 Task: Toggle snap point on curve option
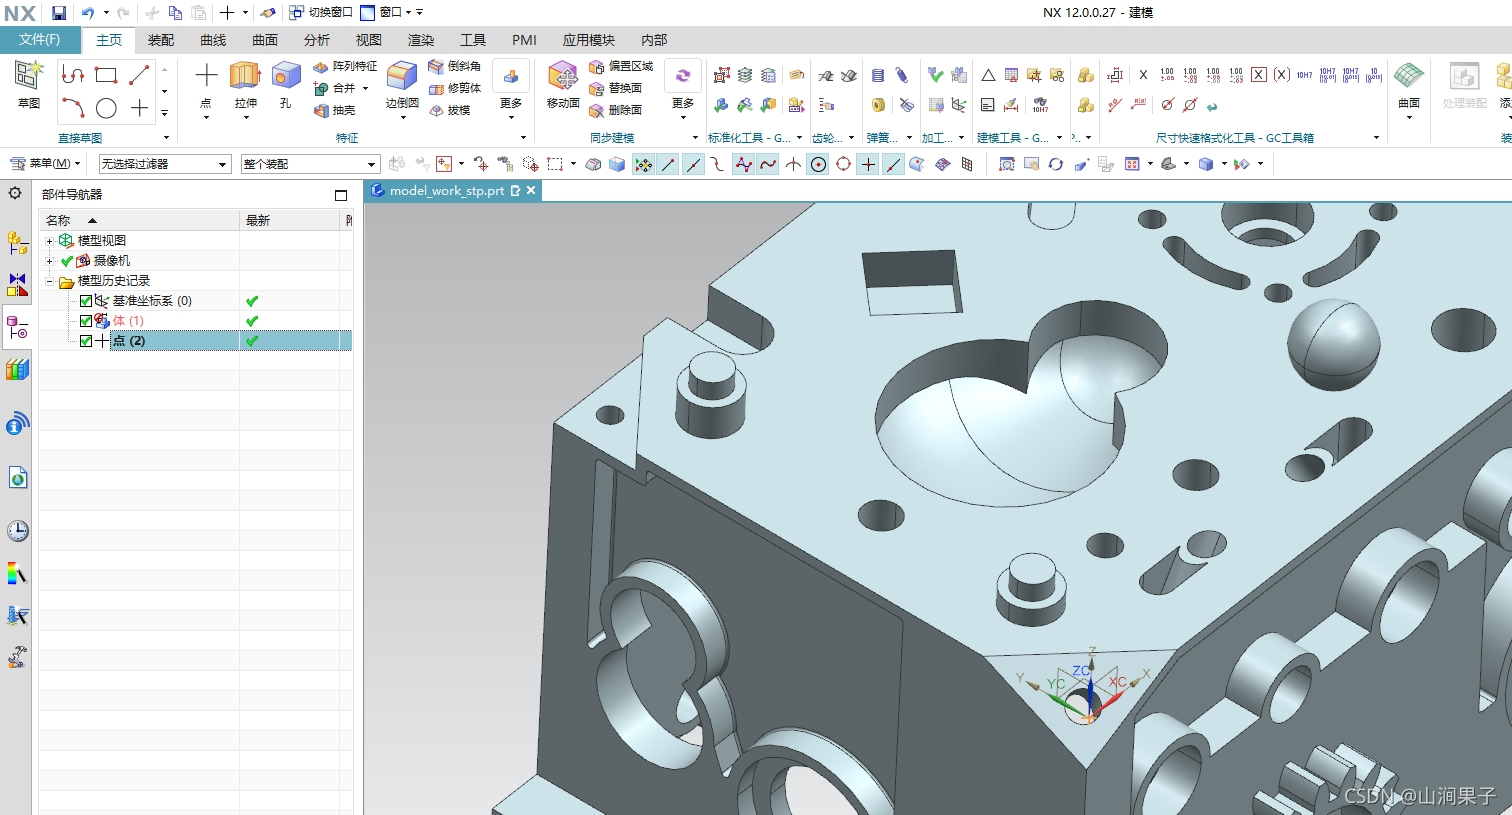pyautogui.click(x=893, y=164)
